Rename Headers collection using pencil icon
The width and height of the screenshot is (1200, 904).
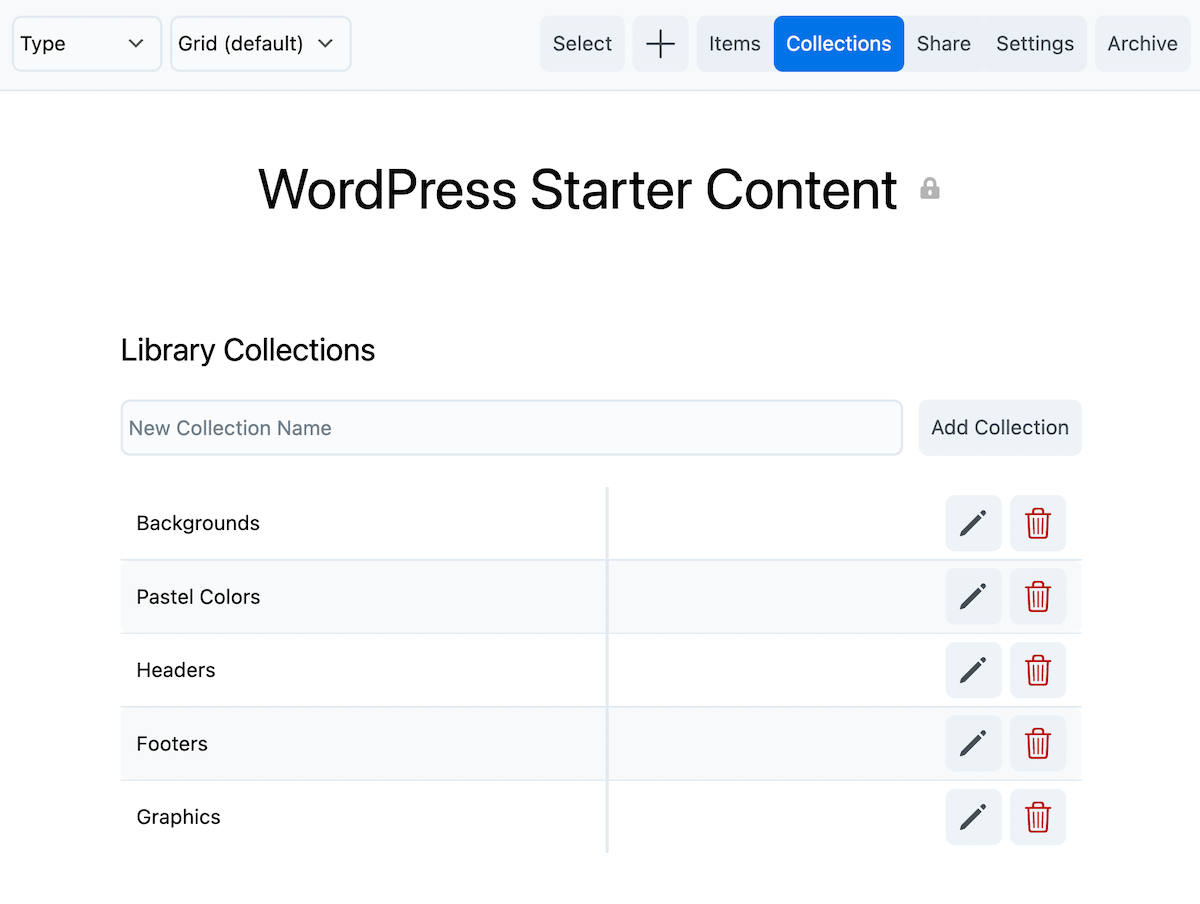(973, 670)
